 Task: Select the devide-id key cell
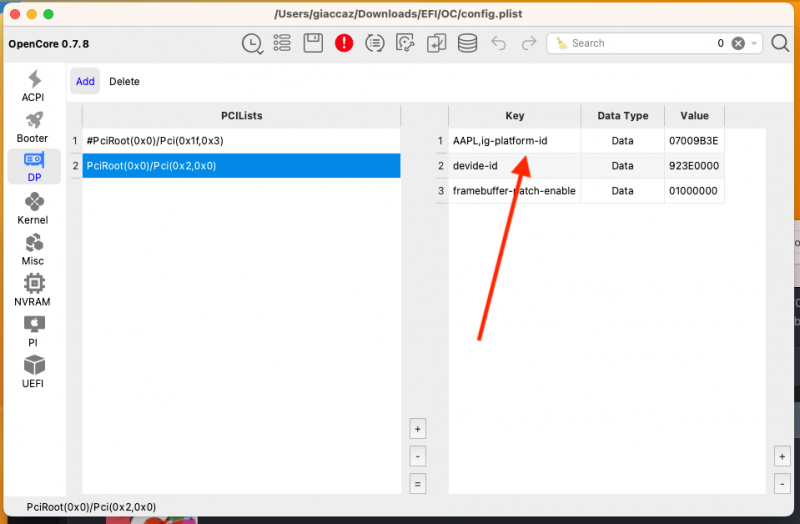(514, 166)
